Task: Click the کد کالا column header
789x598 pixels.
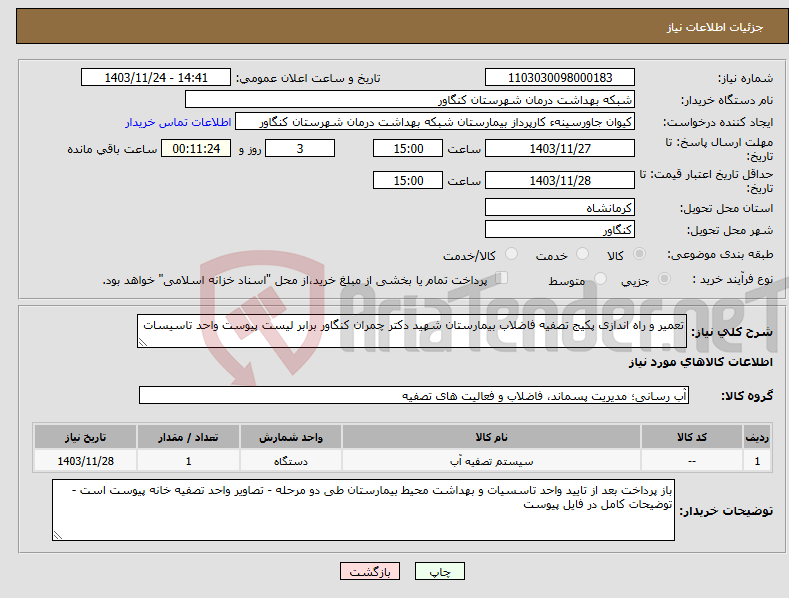Action: pyautogui.click(x=692, y=437)
